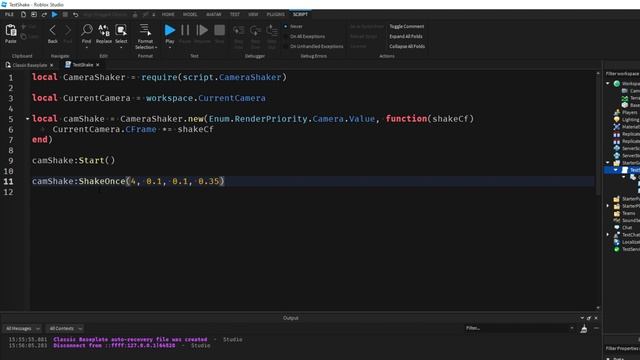
Task: Click in the Output Filter field
Action: pos(516,328)
